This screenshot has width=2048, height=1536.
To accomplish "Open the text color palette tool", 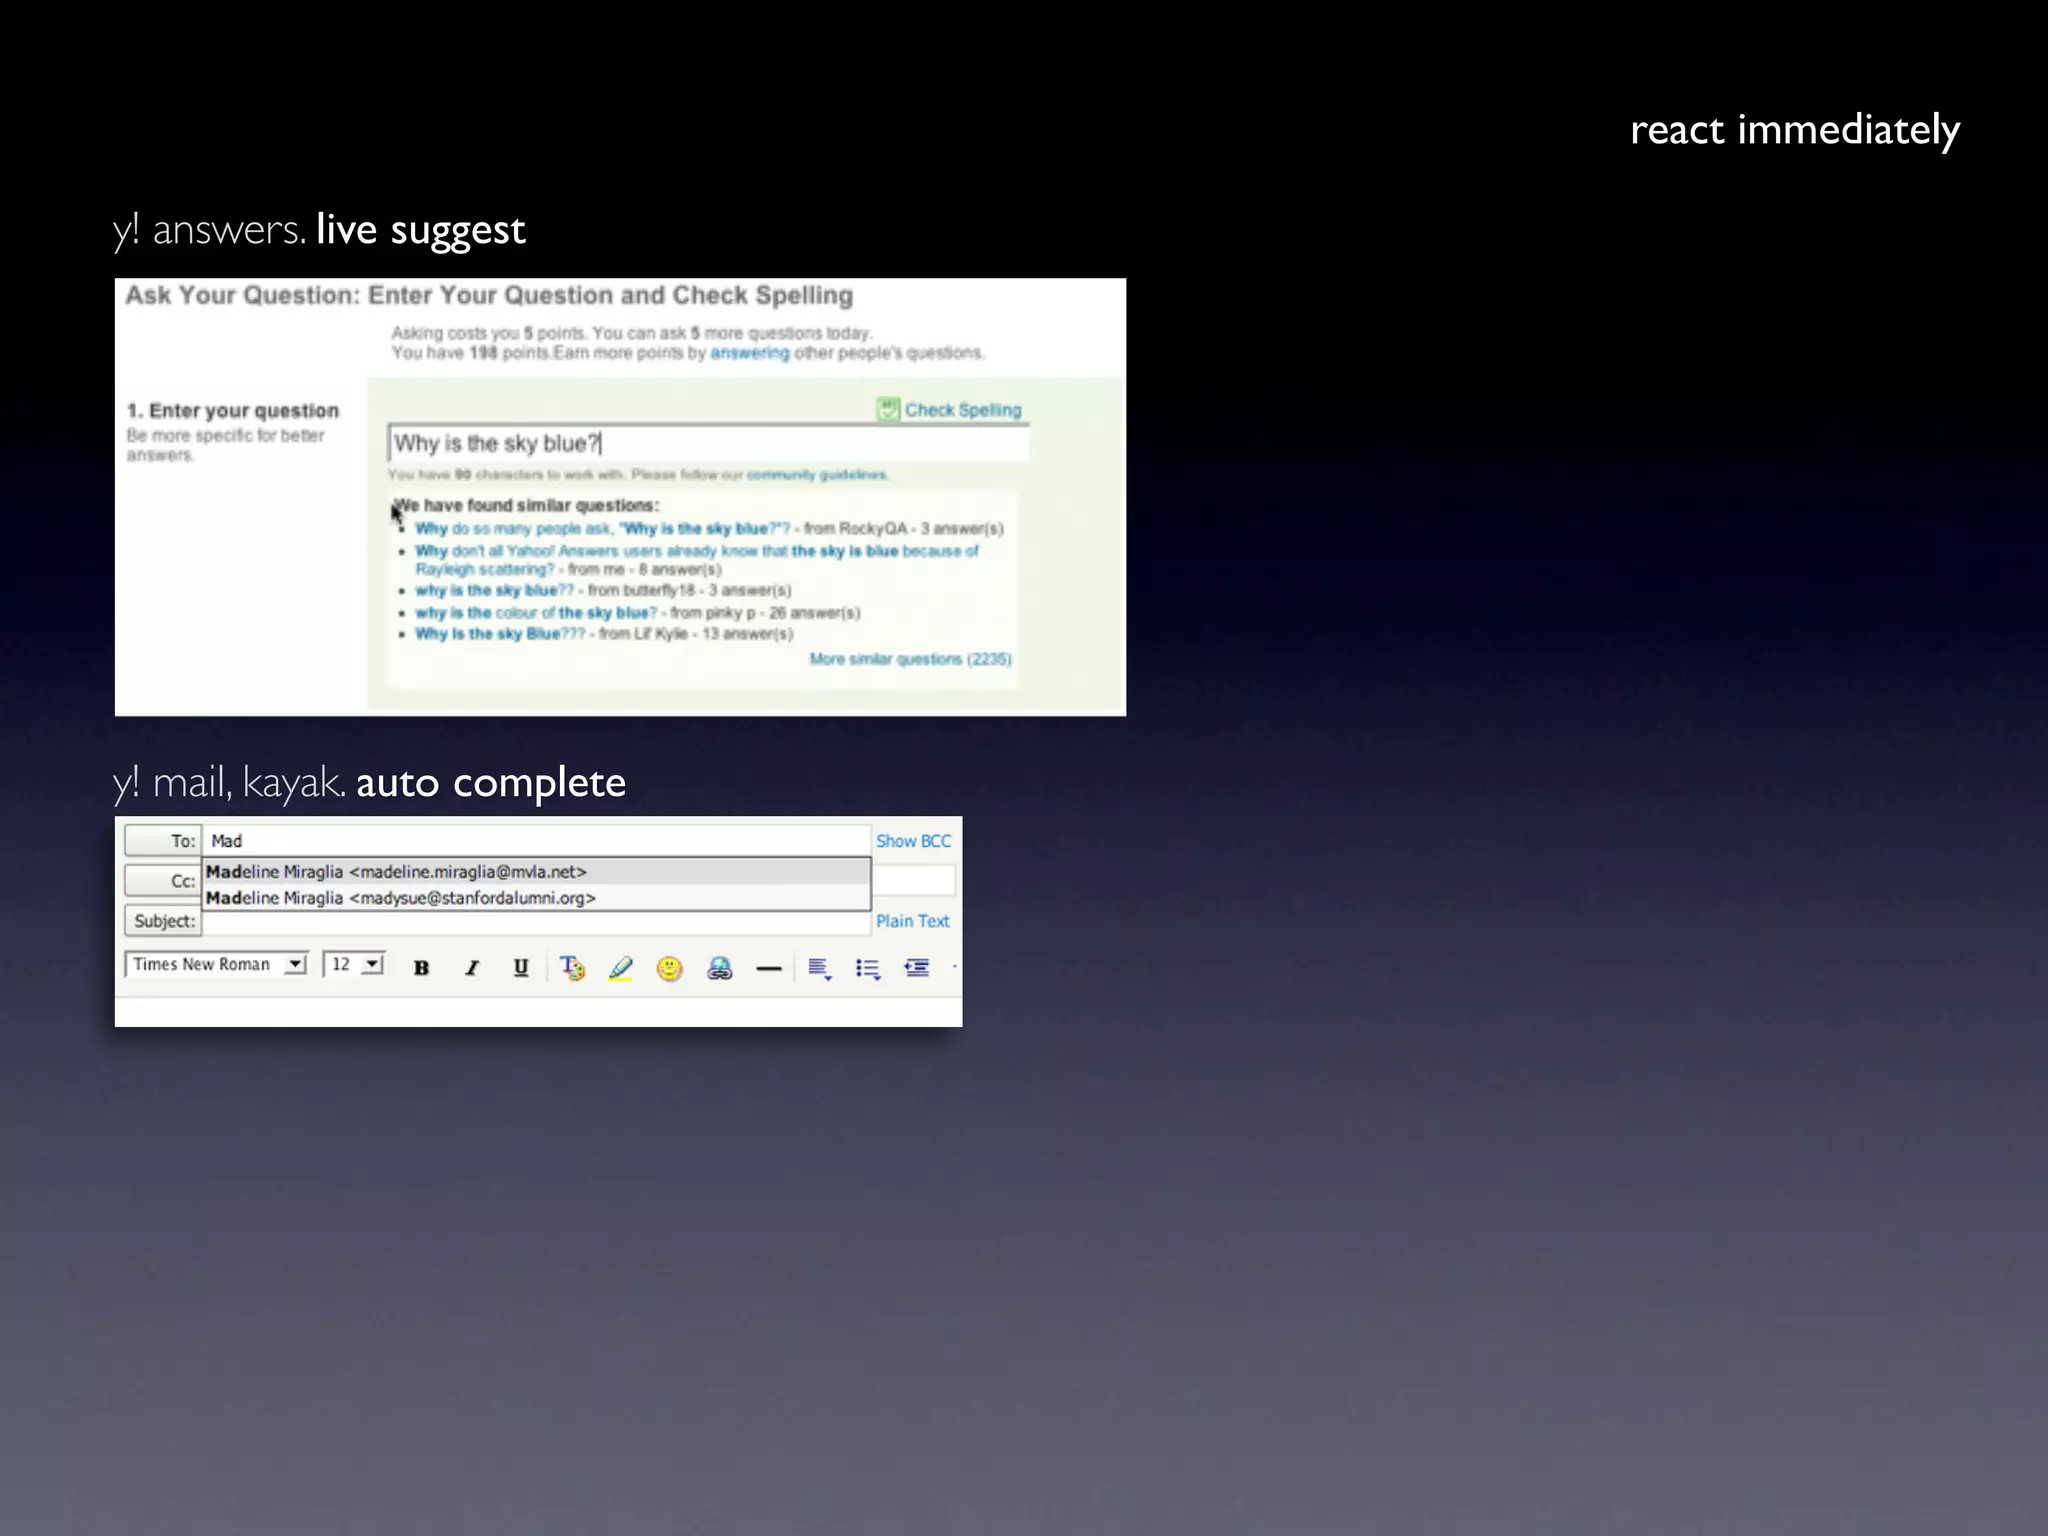I will (572, 967).
